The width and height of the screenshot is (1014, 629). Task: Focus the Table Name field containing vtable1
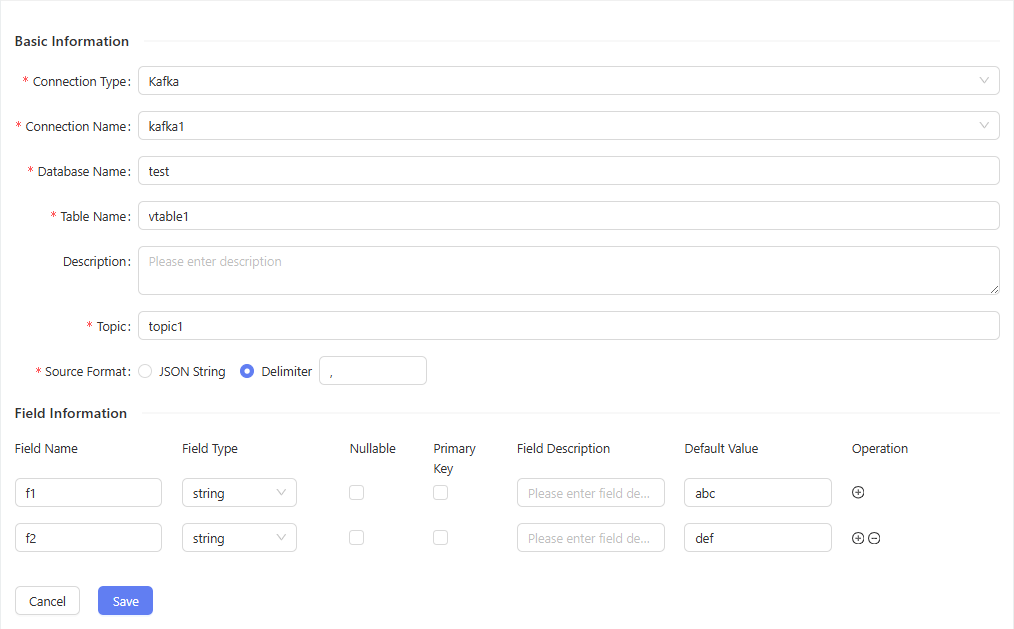(x=568, y=216)
